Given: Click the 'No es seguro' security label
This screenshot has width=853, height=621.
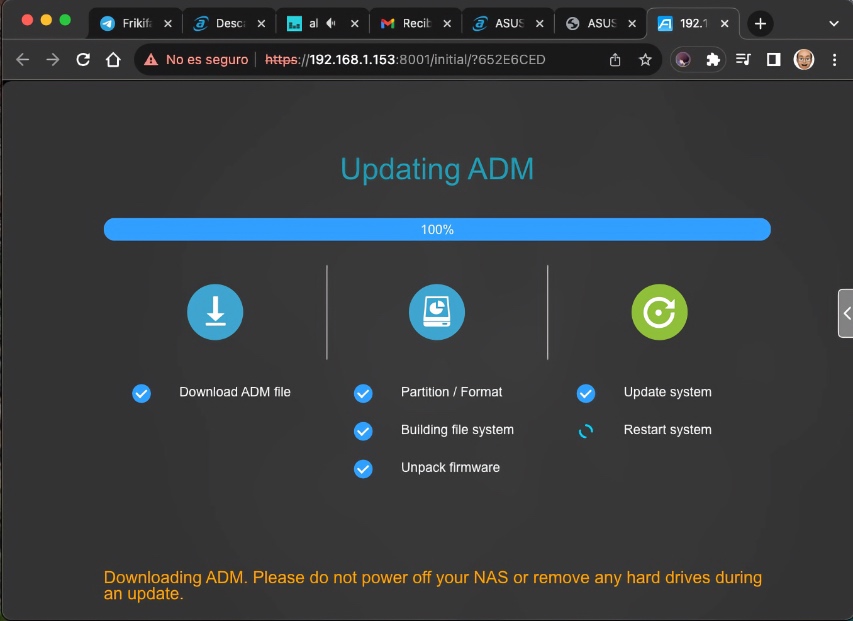Looking at the screenshot, I should pyautogui.click(x=207, y=59).
